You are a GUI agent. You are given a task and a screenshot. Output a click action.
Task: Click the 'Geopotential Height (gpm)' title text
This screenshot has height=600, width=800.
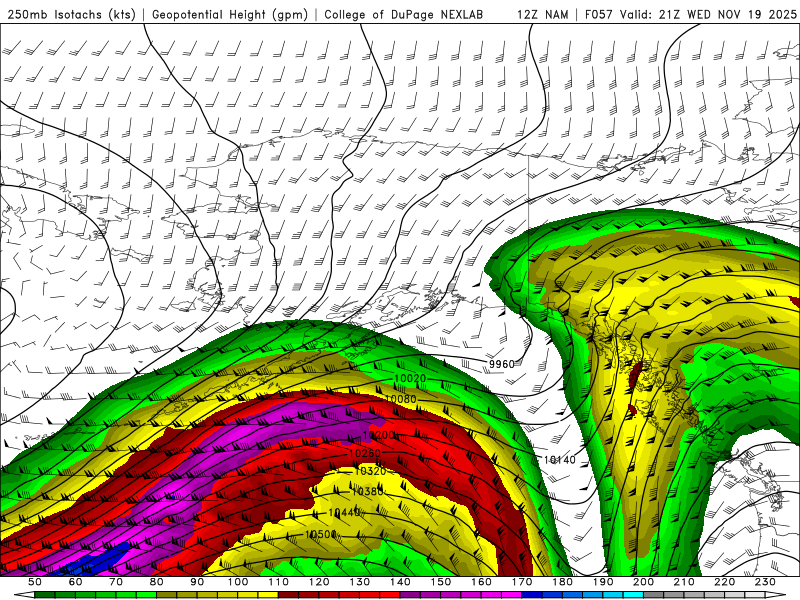[x=230, y=14]
